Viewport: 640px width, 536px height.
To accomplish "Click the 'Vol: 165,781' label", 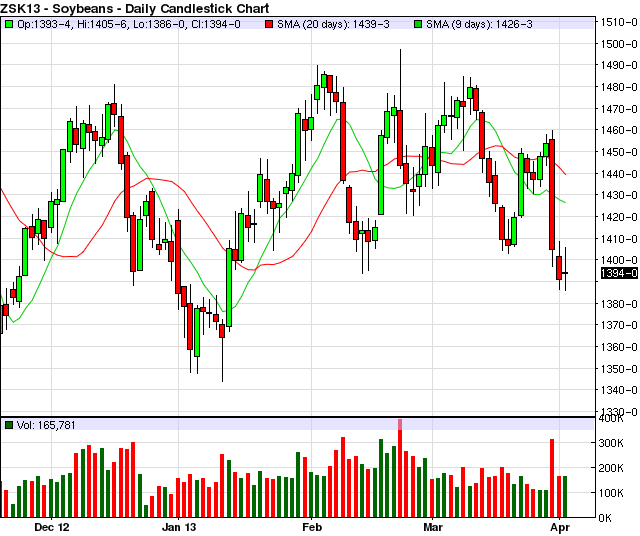I will (x=46, y=425).
